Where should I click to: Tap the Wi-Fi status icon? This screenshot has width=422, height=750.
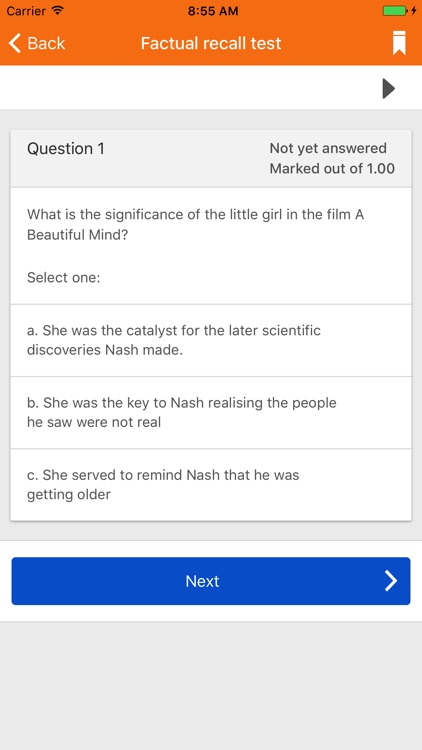click(58, 11)
